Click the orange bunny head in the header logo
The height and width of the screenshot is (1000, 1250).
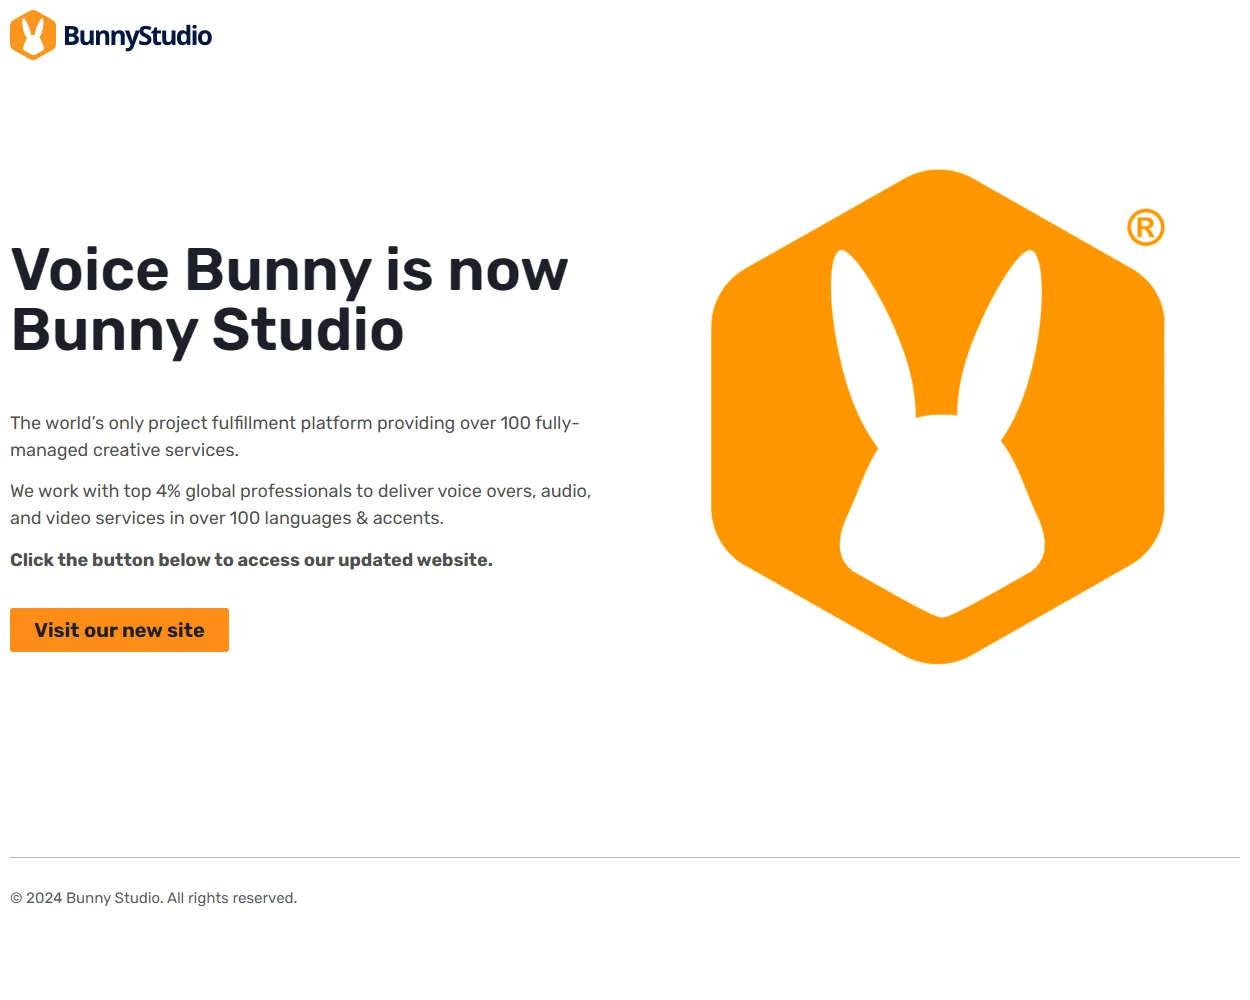(x=31, y=35)
